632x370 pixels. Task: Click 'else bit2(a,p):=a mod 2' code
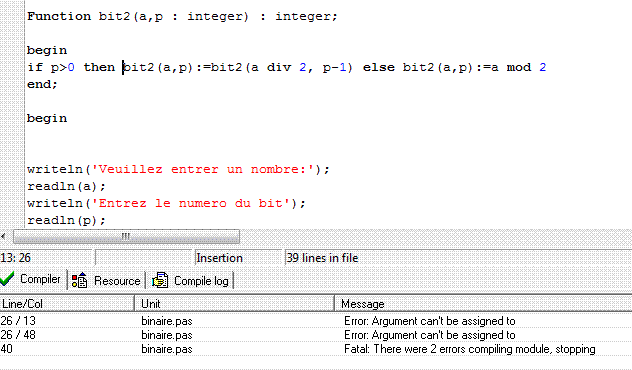pyautogui.click(x=455, y=67)
